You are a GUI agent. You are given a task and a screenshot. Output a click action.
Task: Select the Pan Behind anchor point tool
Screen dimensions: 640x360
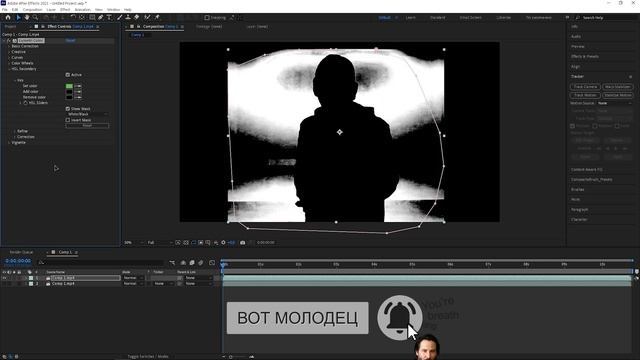pos(82,18)
